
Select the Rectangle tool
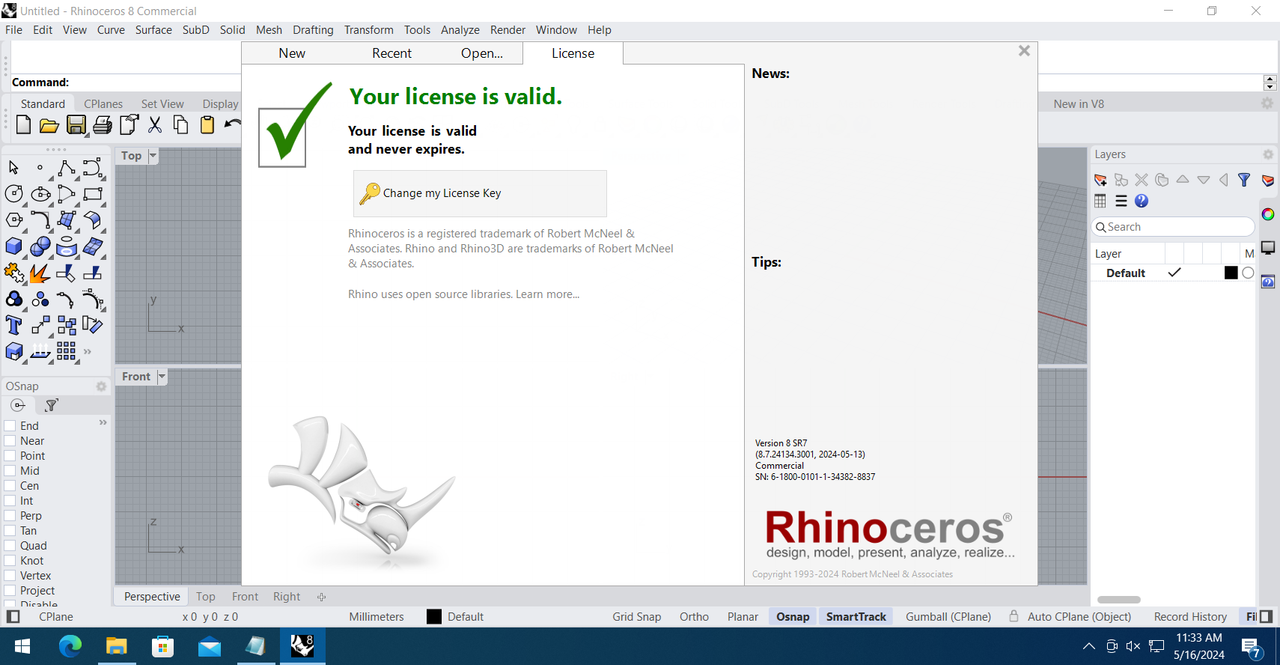[x=93, y=194]
